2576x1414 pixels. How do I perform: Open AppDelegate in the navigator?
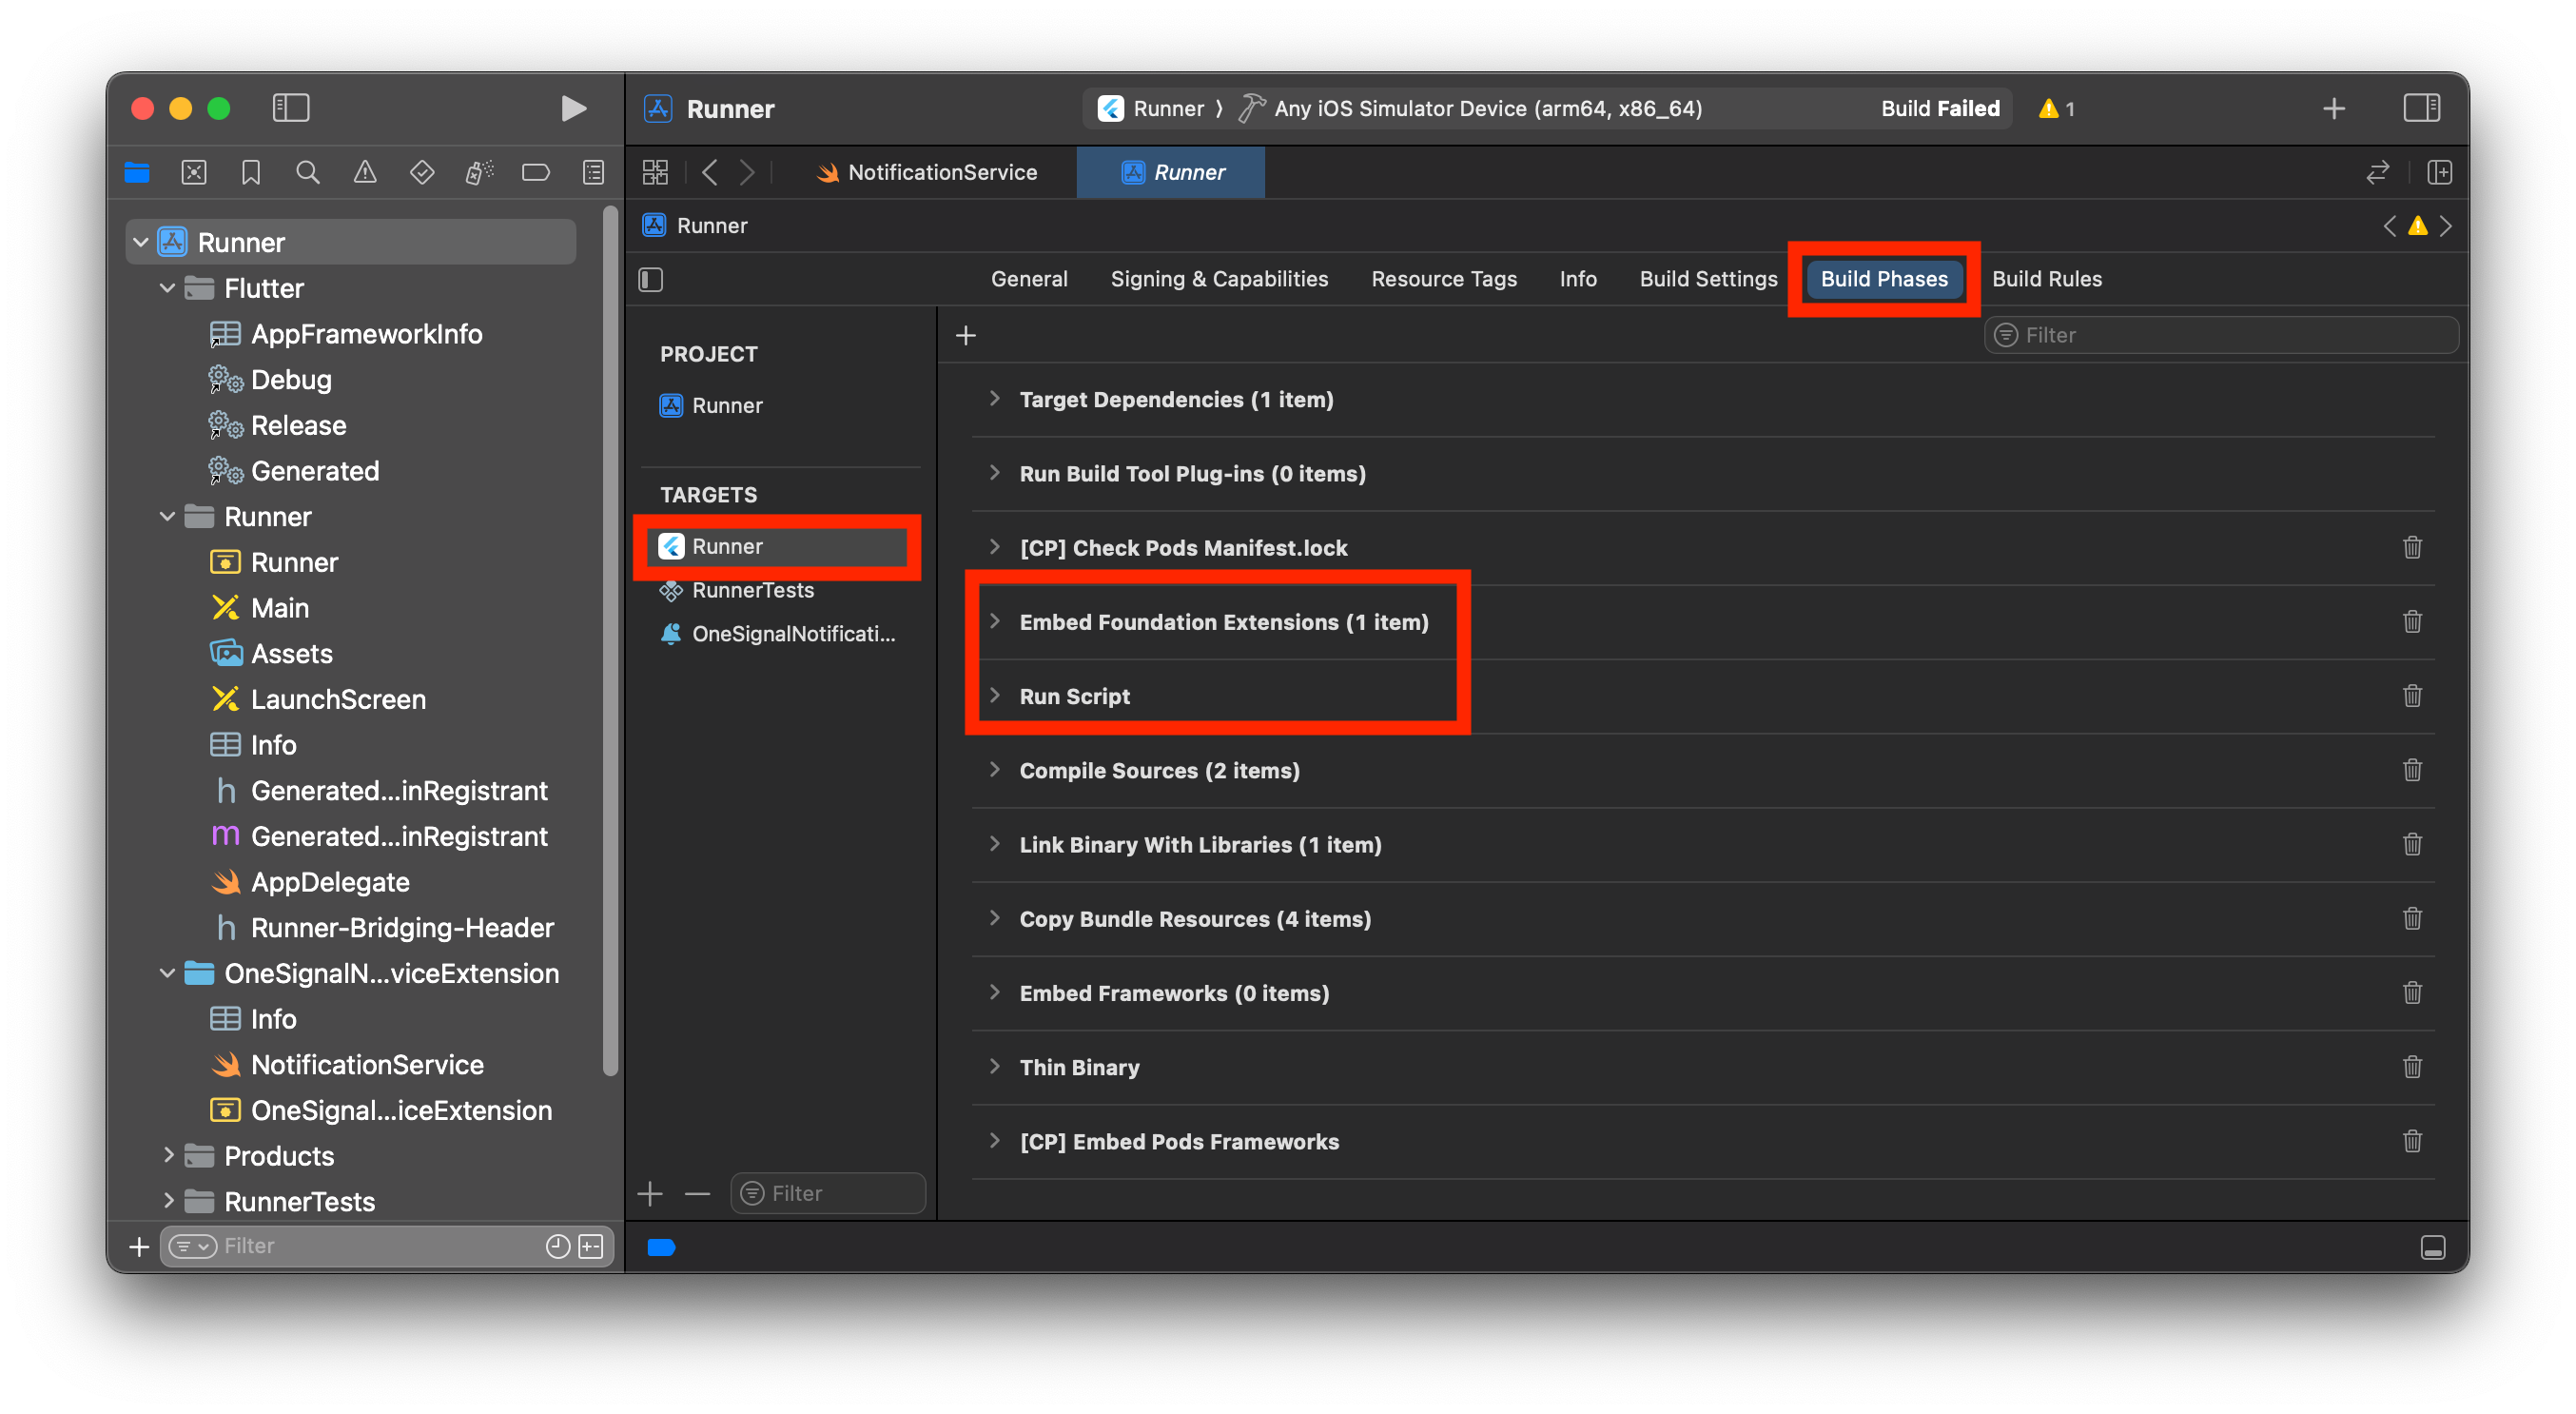tap(330, 882)
